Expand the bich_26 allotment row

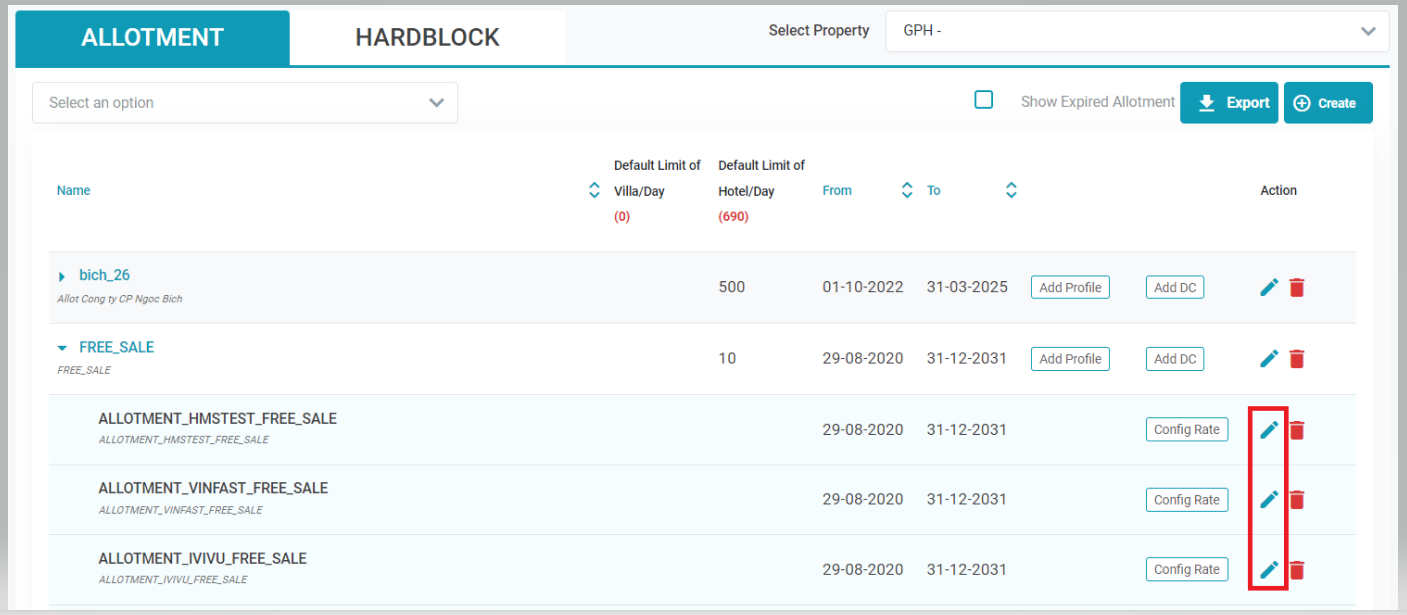(x=62, y=277)
